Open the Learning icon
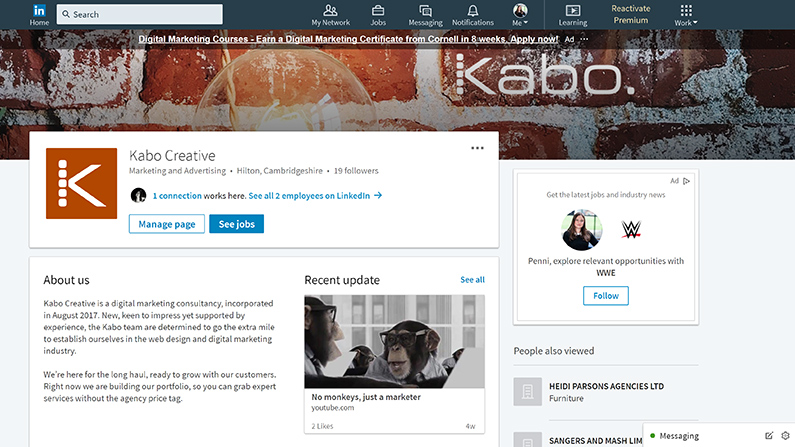 pyautogui.click(x=573, y=11)
